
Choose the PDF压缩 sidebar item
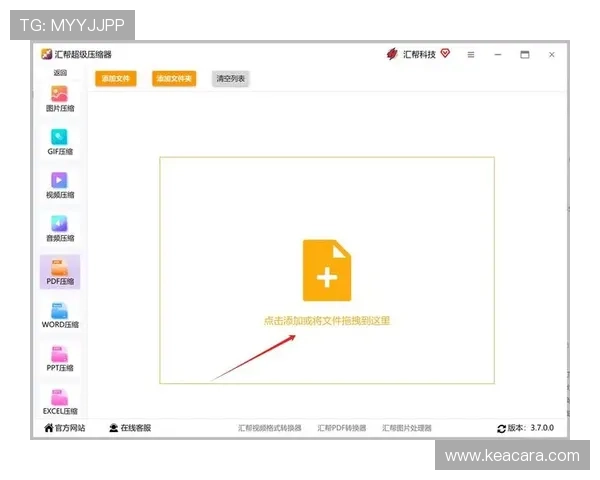(60, 272)
